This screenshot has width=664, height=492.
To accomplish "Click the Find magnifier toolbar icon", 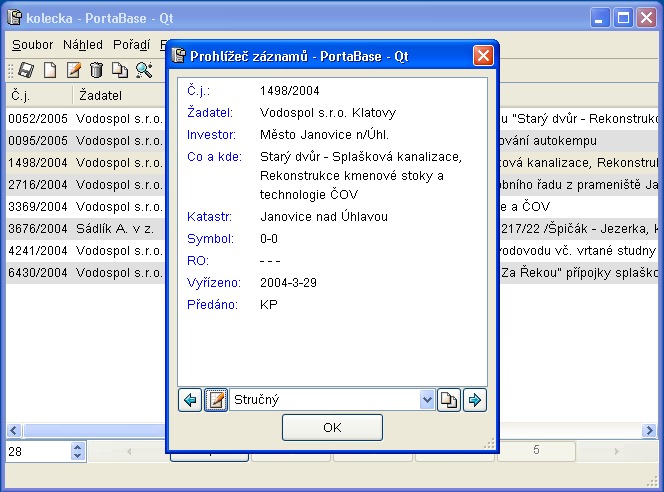I will click(x=144, y=70).
